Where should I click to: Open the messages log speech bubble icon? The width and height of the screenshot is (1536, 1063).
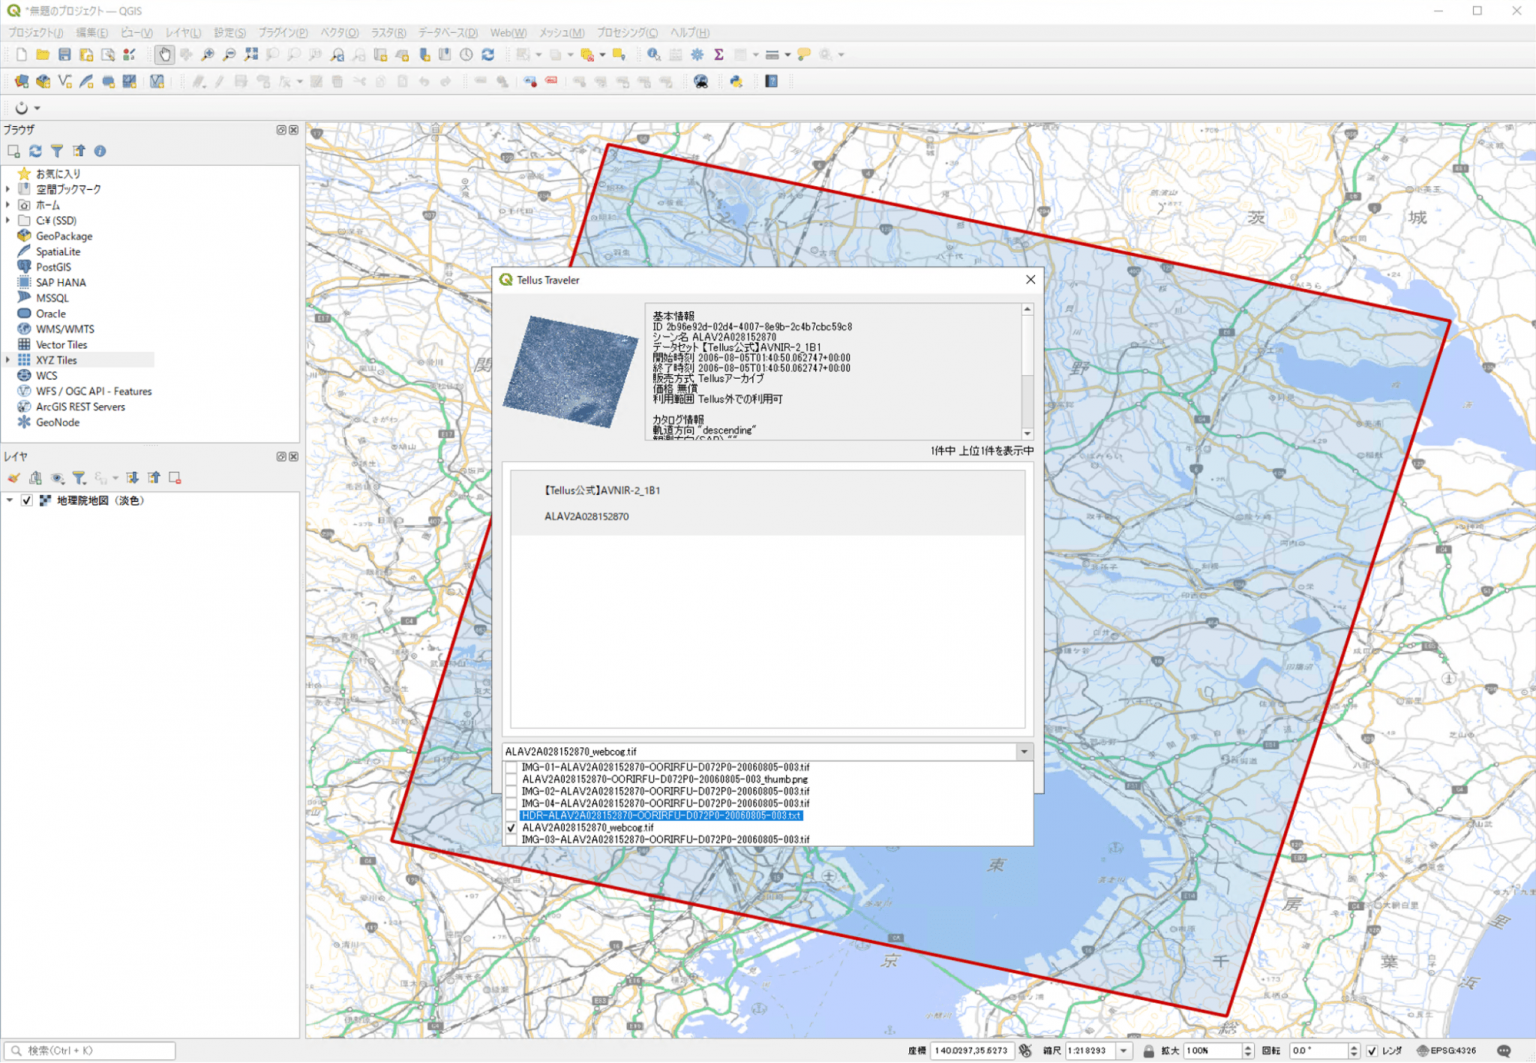(x=1504, y=1051)
